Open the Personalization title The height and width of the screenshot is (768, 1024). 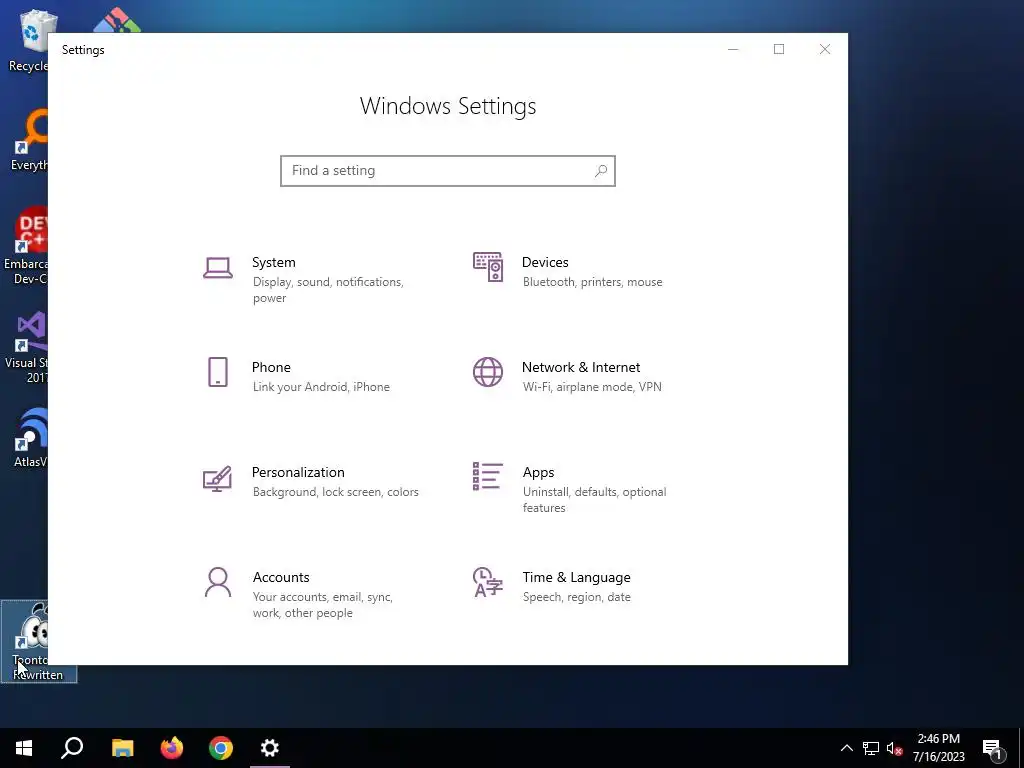point(298,472)
